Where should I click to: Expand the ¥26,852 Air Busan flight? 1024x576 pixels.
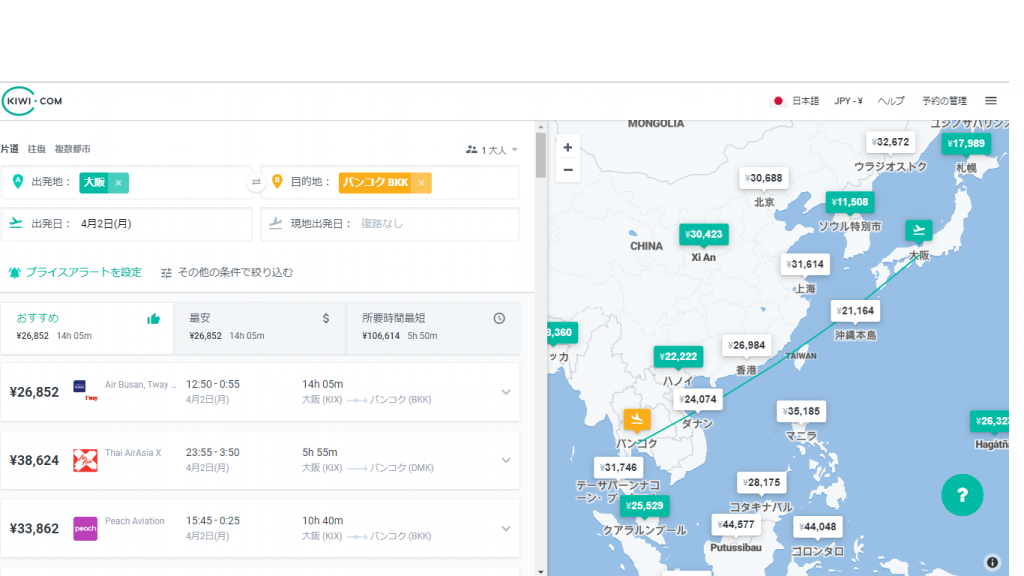[x=505, y=392]
